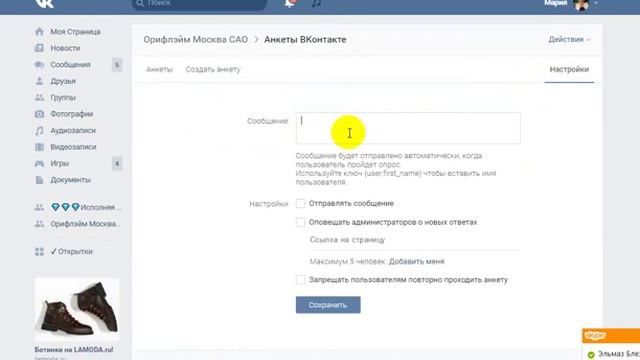
Task: Open Фотографии in sidebar
Action: click(71, 114)
